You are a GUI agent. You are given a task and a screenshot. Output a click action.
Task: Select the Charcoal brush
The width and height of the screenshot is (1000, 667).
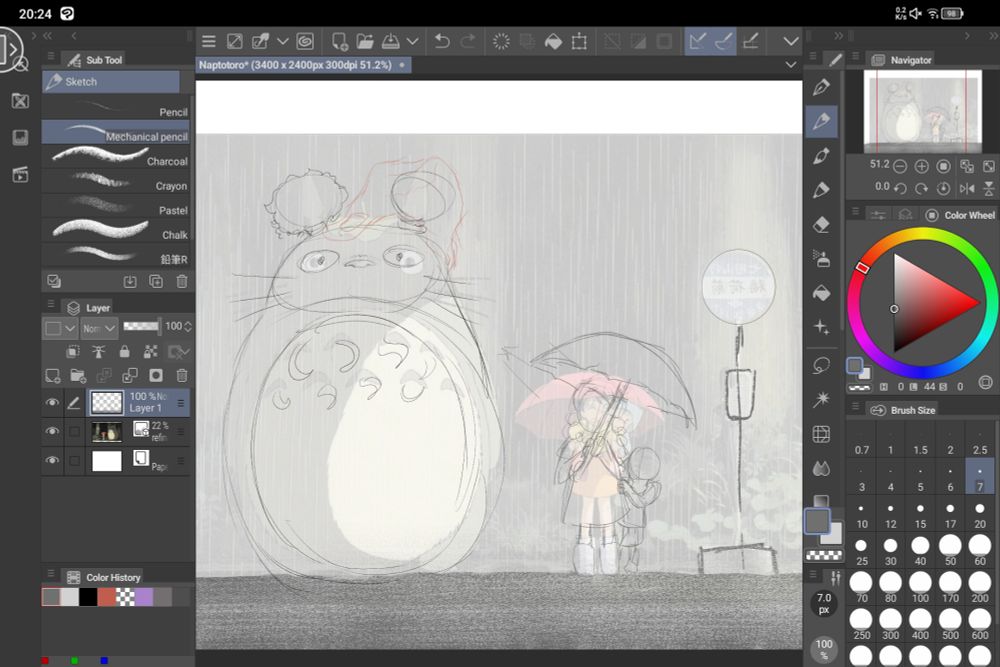pyautogui.click(x=116, y=158)
